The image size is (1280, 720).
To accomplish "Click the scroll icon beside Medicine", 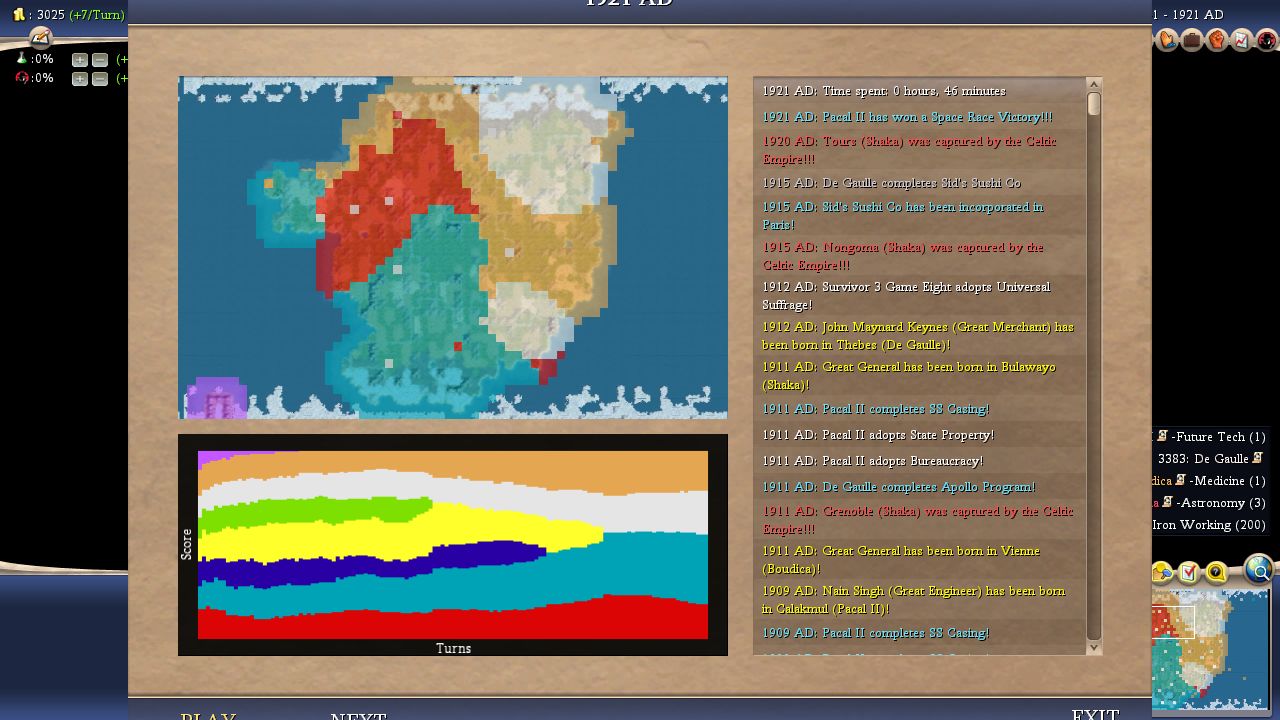I will (x=1180, y=480).
